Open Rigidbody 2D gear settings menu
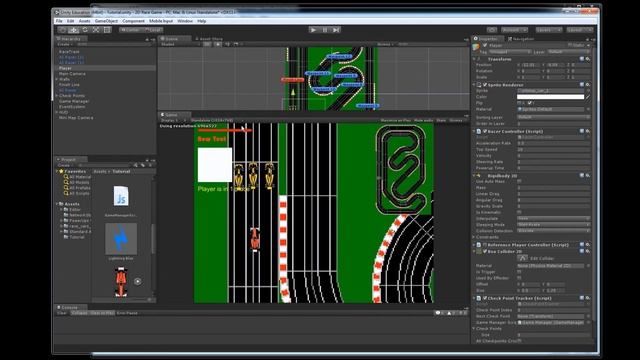The height and width of the screenshot is (360, 640). click(x=588, y=176)
